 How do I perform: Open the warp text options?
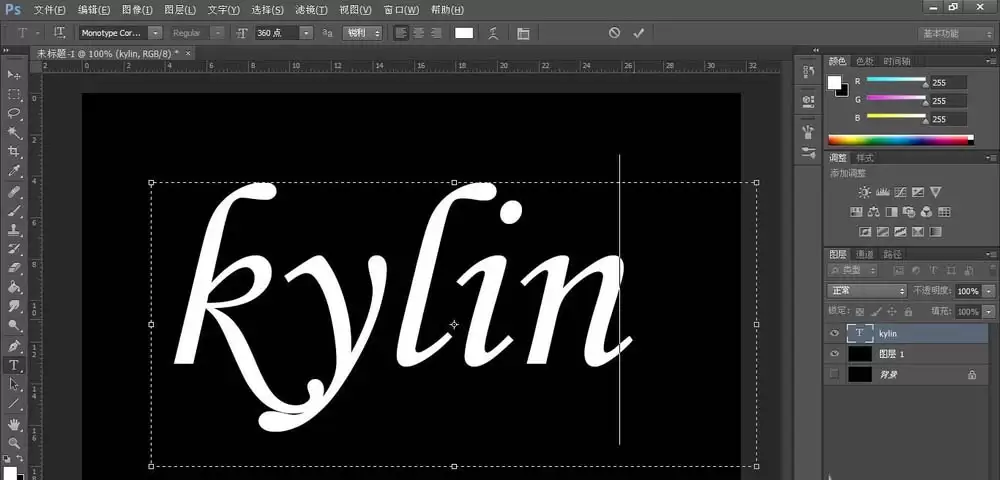(x=492, y=33)
